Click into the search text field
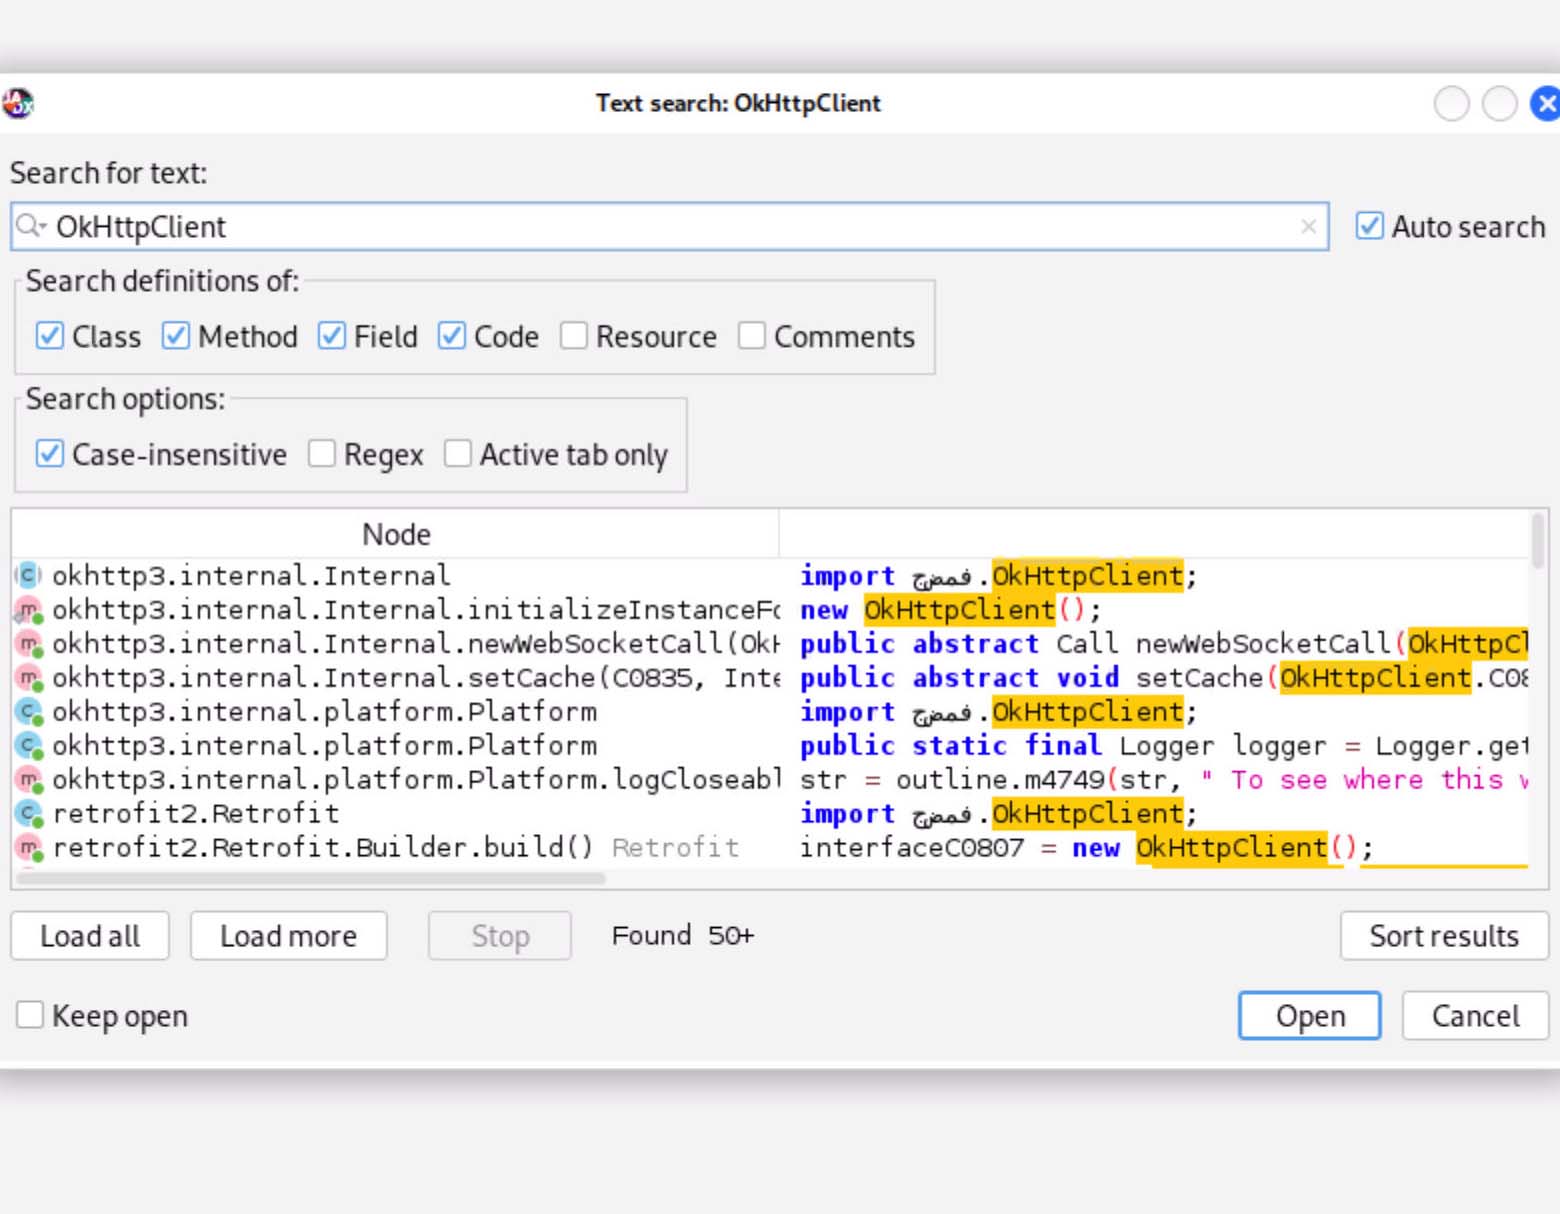The image size is (1560, 1214). tap(660, 227)
